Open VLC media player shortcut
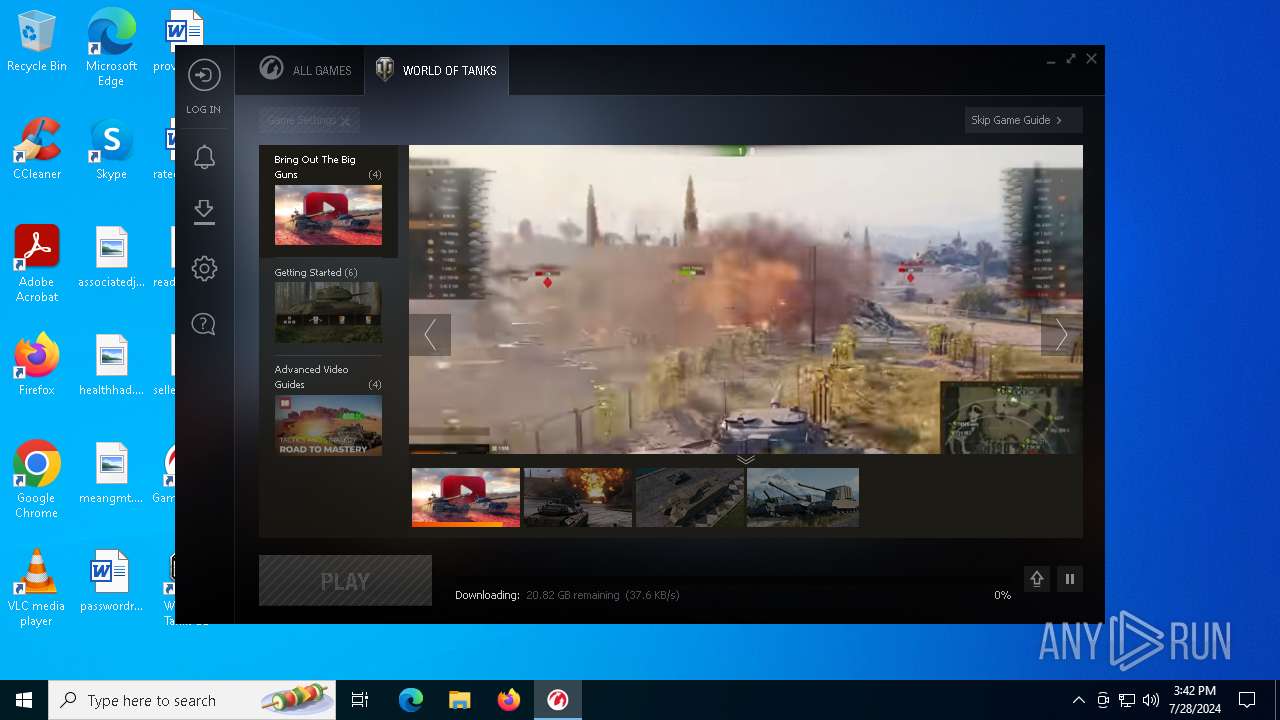 (x=37, y=588)
